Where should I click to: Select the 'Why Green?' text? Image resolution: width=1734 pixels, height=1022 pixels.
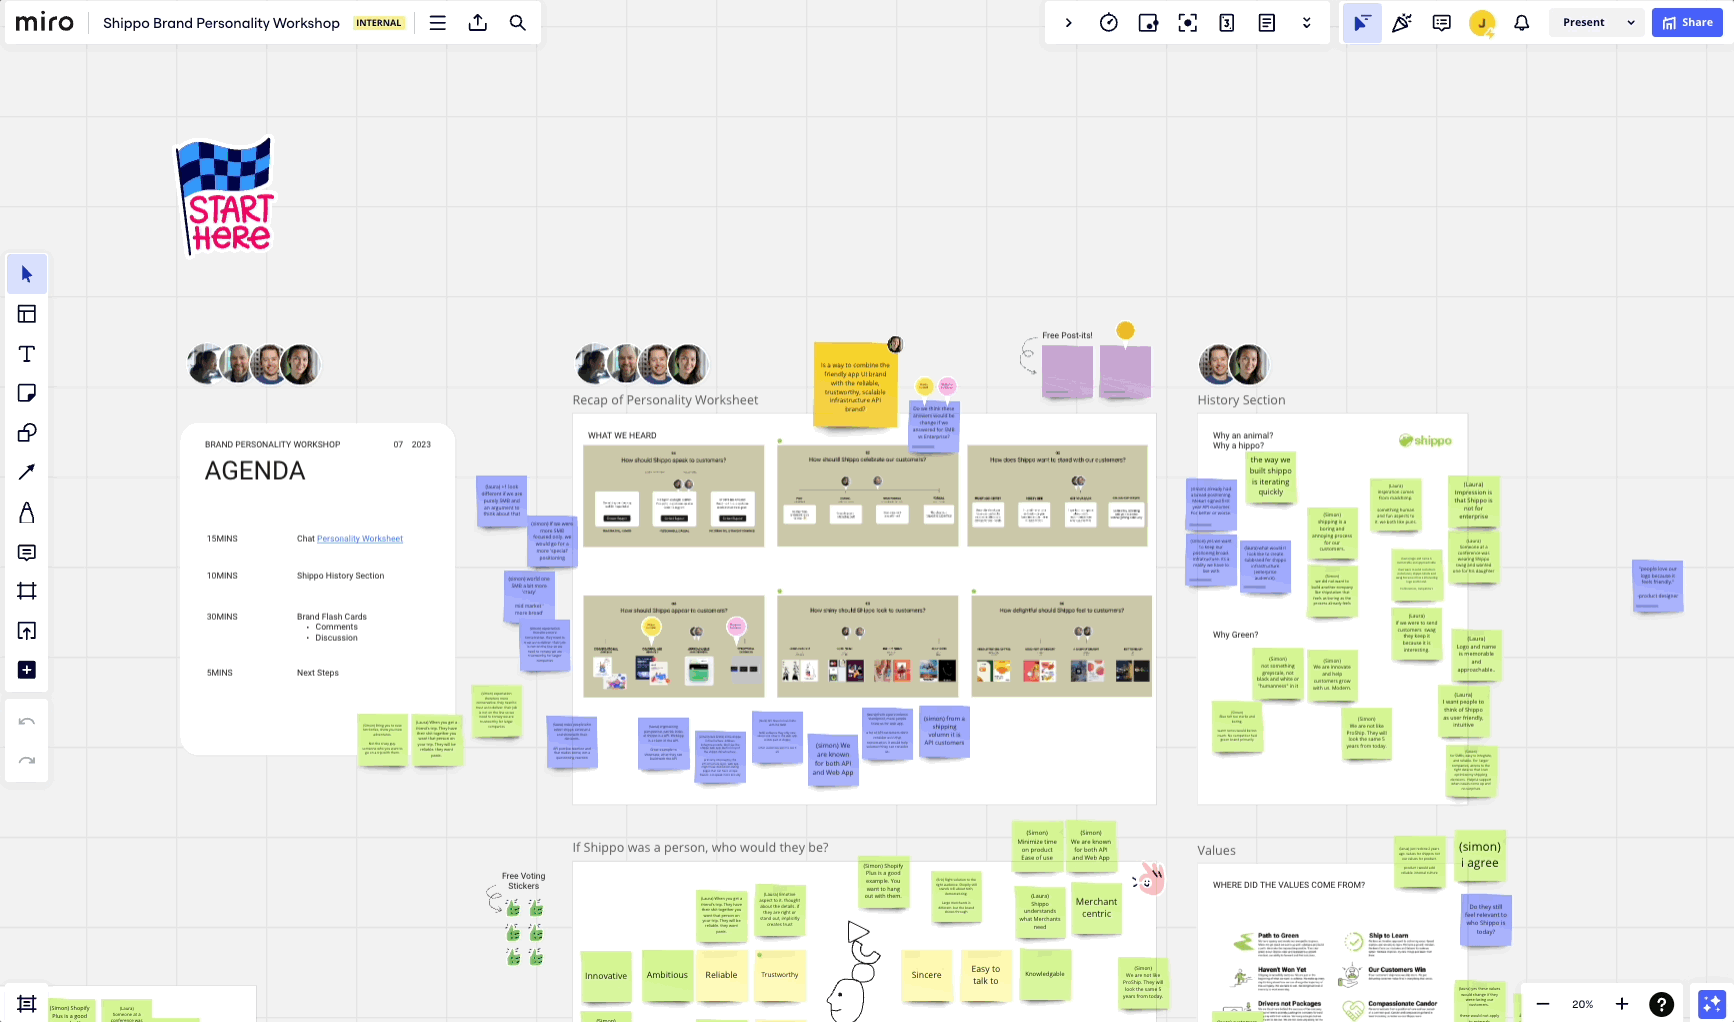[x=1235, y=635]
